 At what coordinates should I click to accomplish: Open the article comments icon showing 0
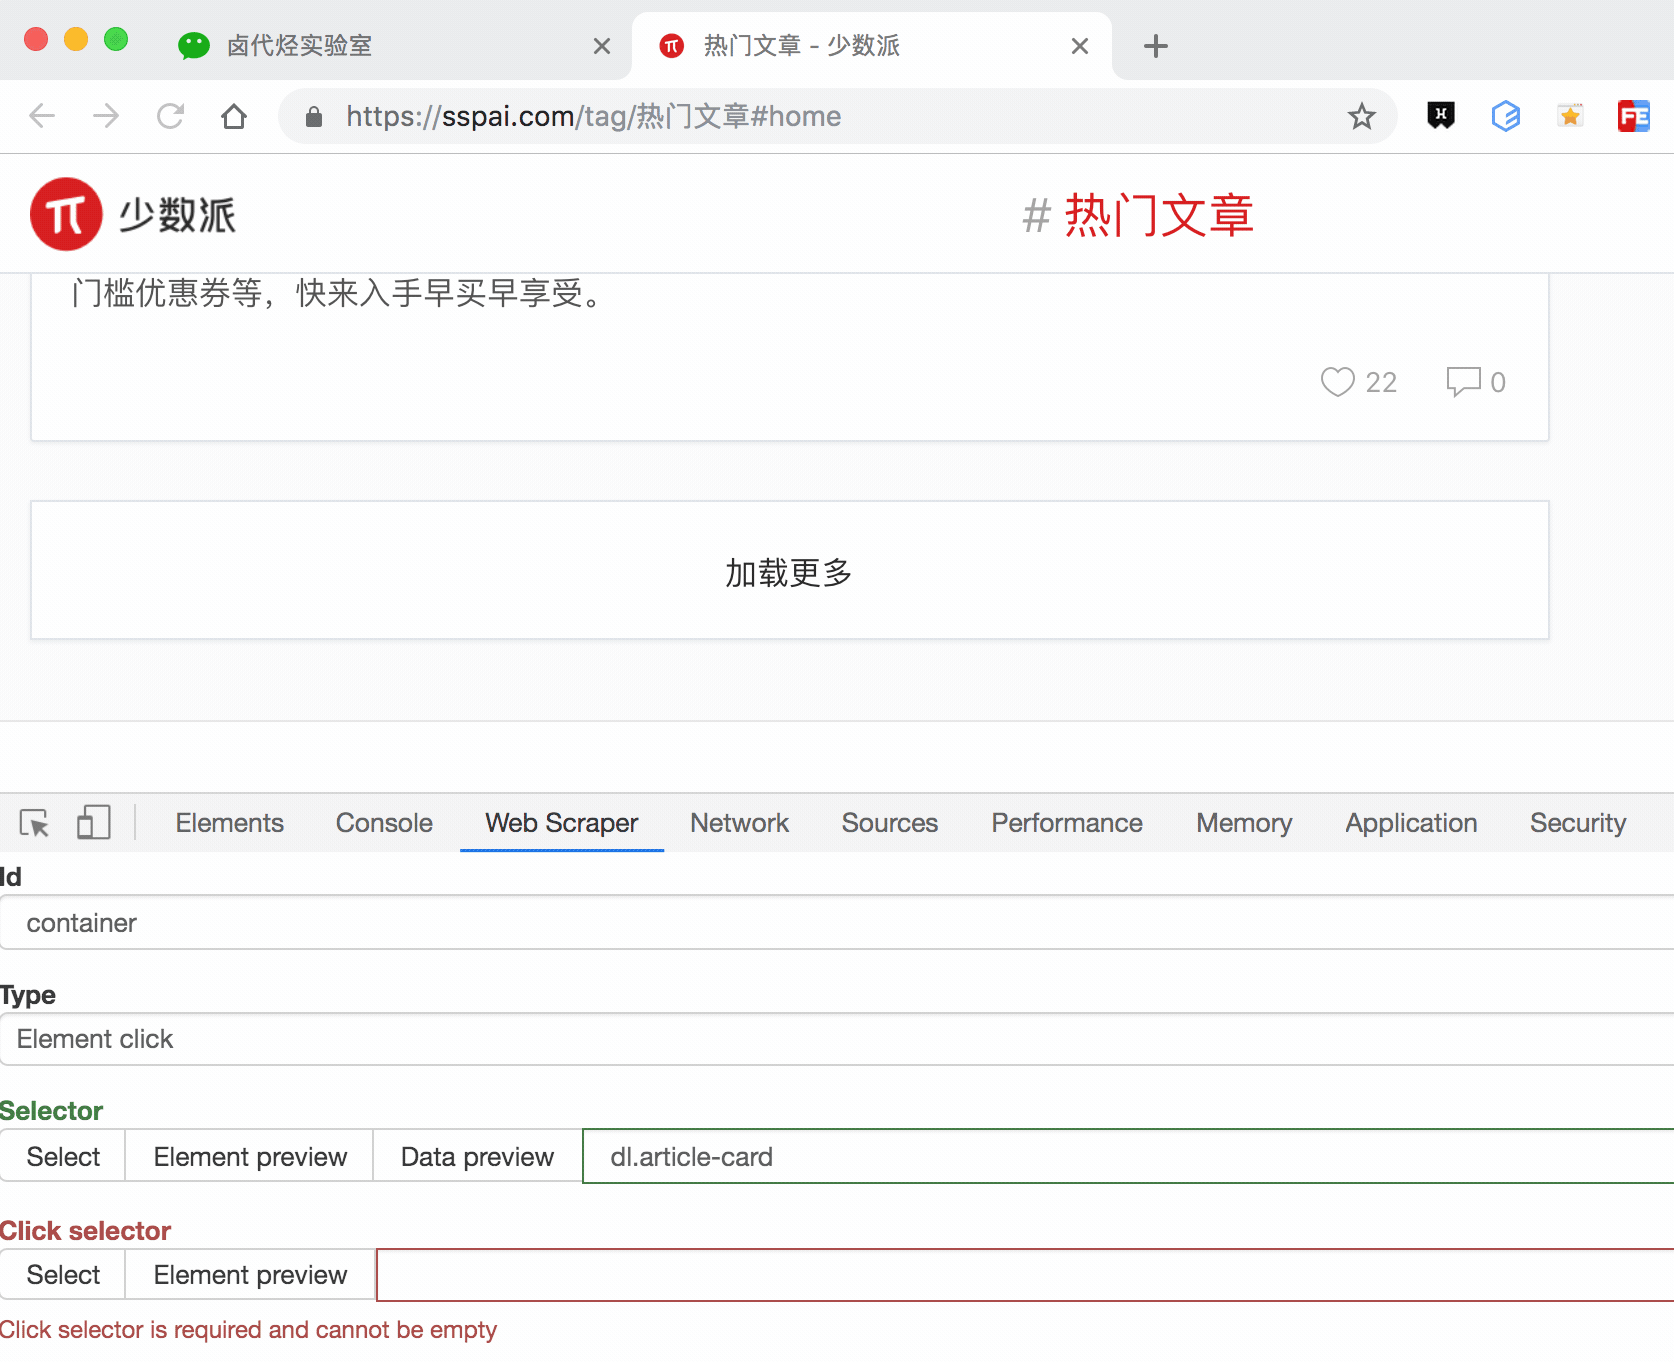tap(1463, 382)
